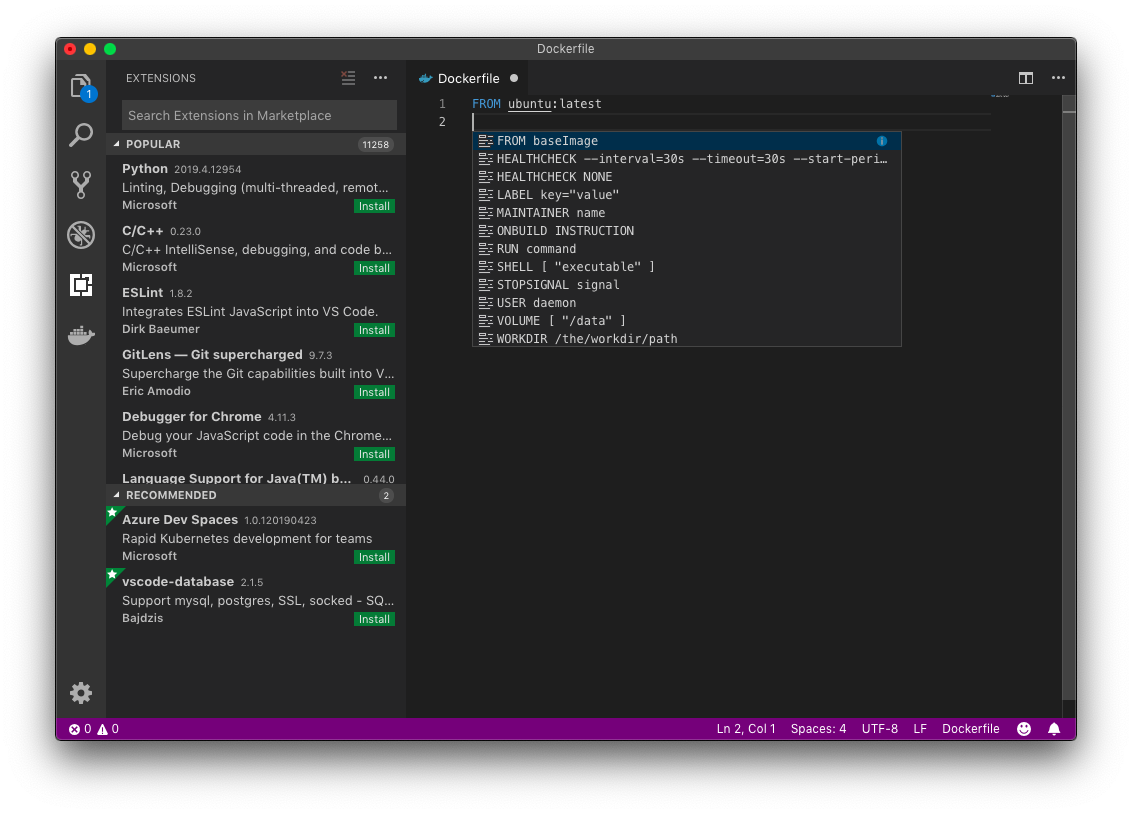Select STOPSIGNAL signal suggestion

[x=687, y=285]
